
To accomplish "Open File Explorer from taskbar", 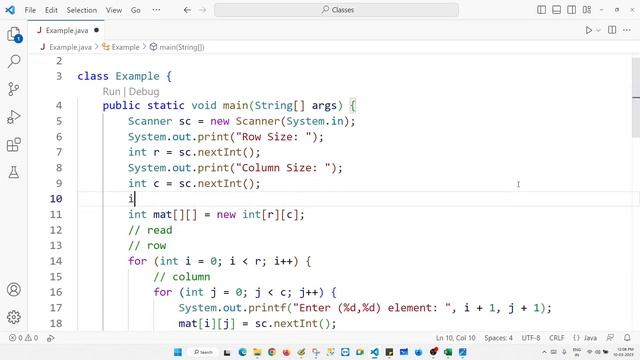I will point(257,352).
